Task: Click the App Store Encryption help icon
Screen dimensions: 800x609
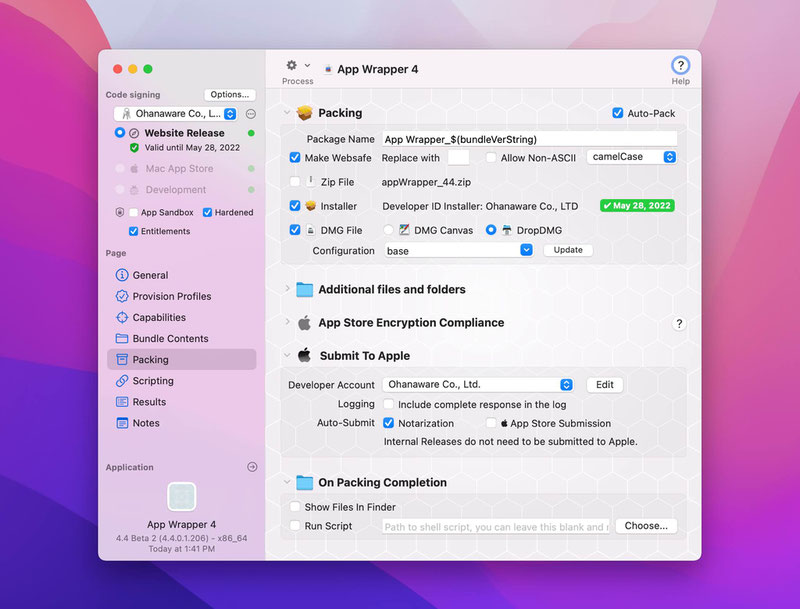Action: pyautogui.click(x=679, y=323)
